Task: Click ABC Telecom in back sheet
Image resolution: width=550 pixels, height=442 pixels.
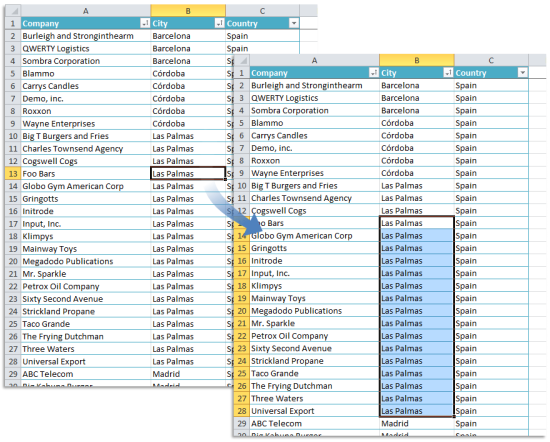Action: [86, 374]
